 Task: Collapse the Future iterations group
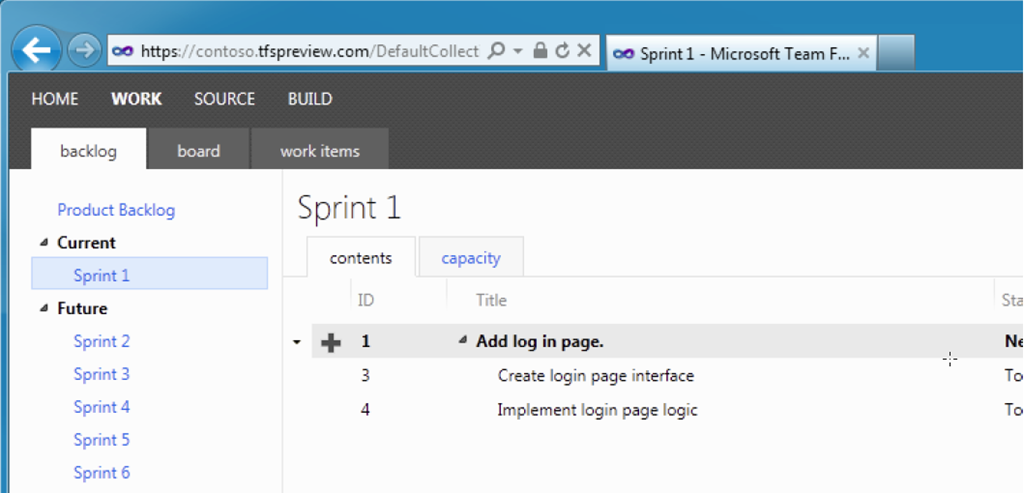[x=43, y=309]
